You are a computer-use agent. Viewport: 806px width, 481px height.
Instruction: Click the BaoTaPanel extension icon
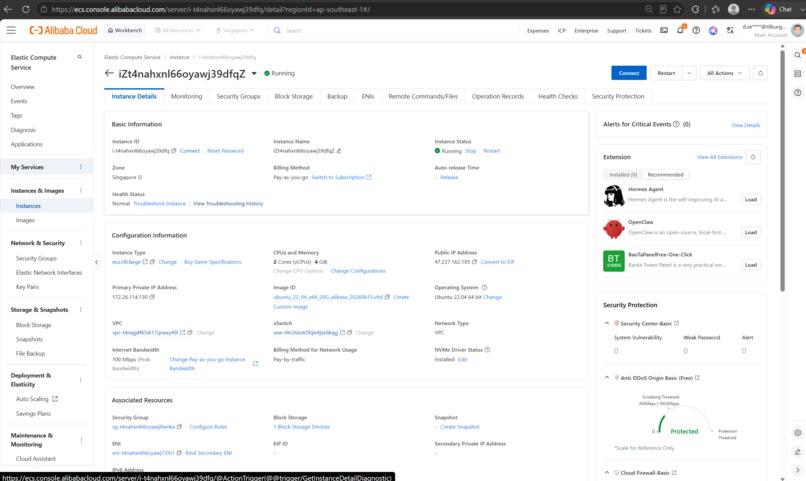[614, 261]
